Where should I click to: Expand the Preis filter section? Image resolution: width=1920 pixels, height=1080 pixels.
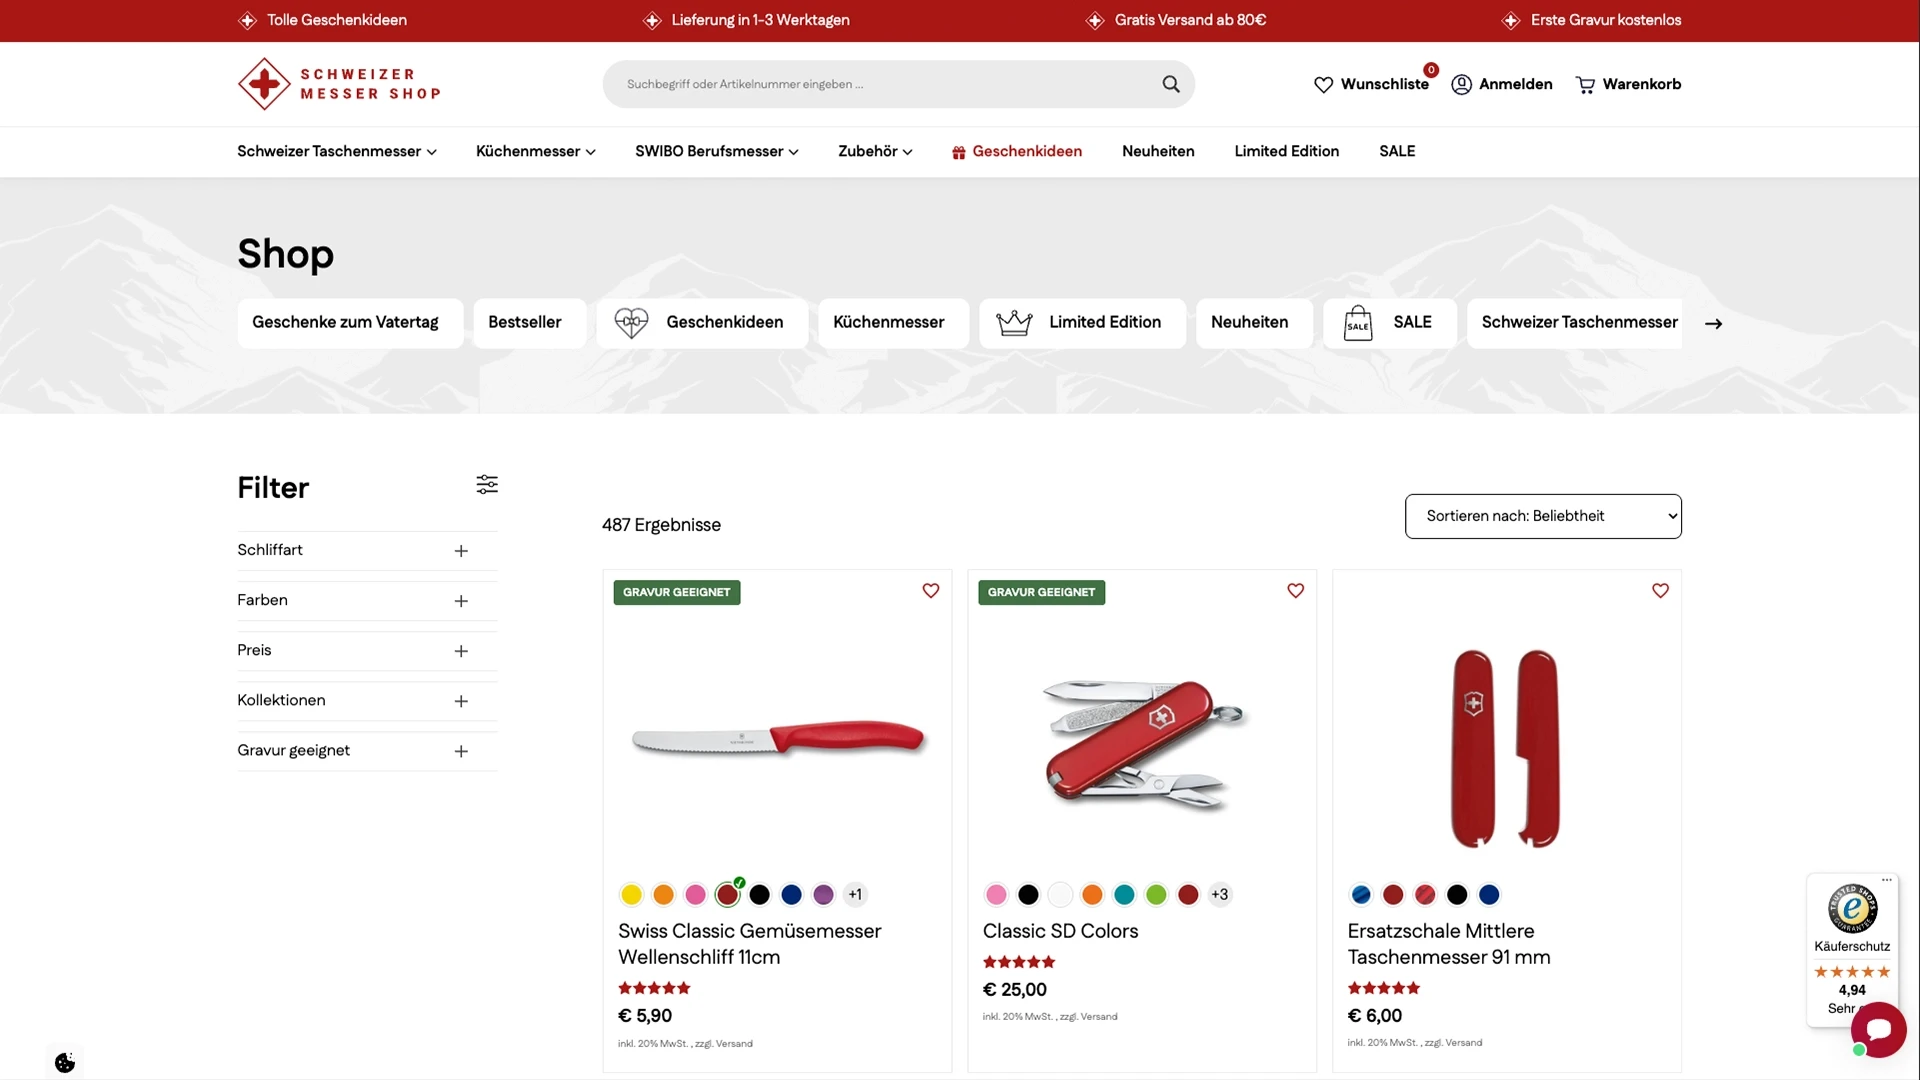(461, 651)
